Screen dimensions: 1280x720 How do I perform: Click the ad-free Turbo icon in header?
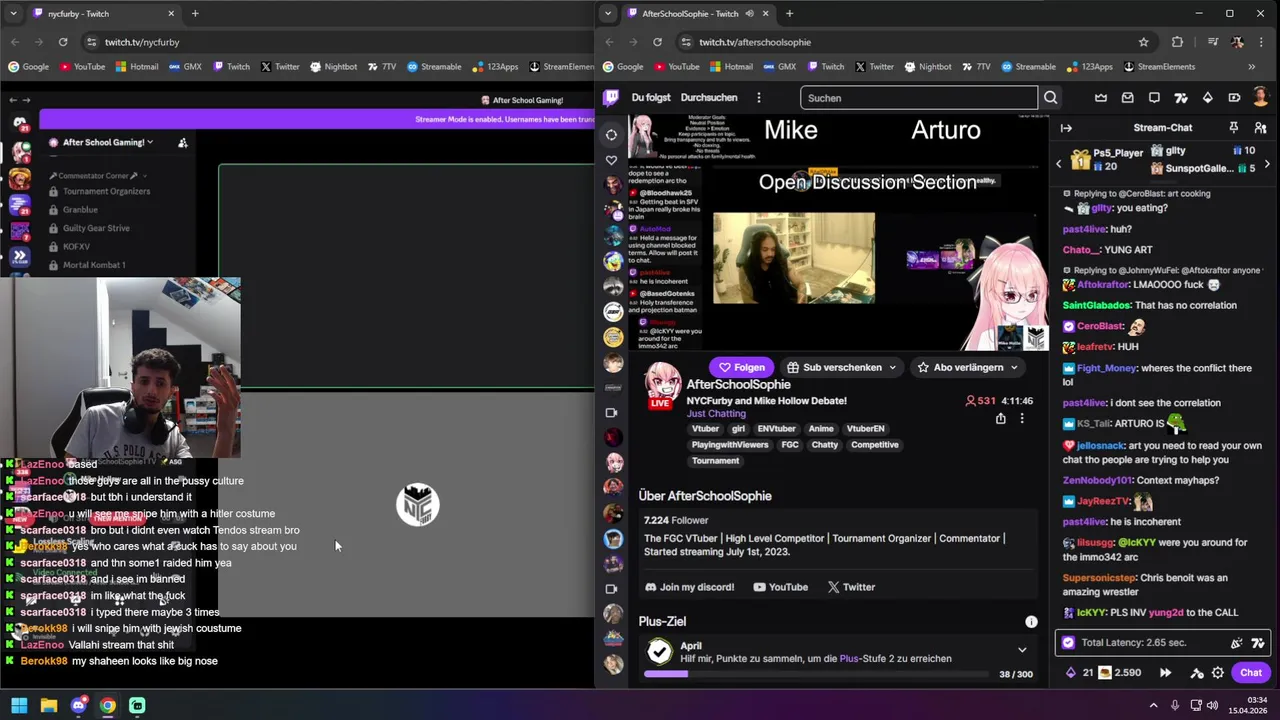[1234, 97]
